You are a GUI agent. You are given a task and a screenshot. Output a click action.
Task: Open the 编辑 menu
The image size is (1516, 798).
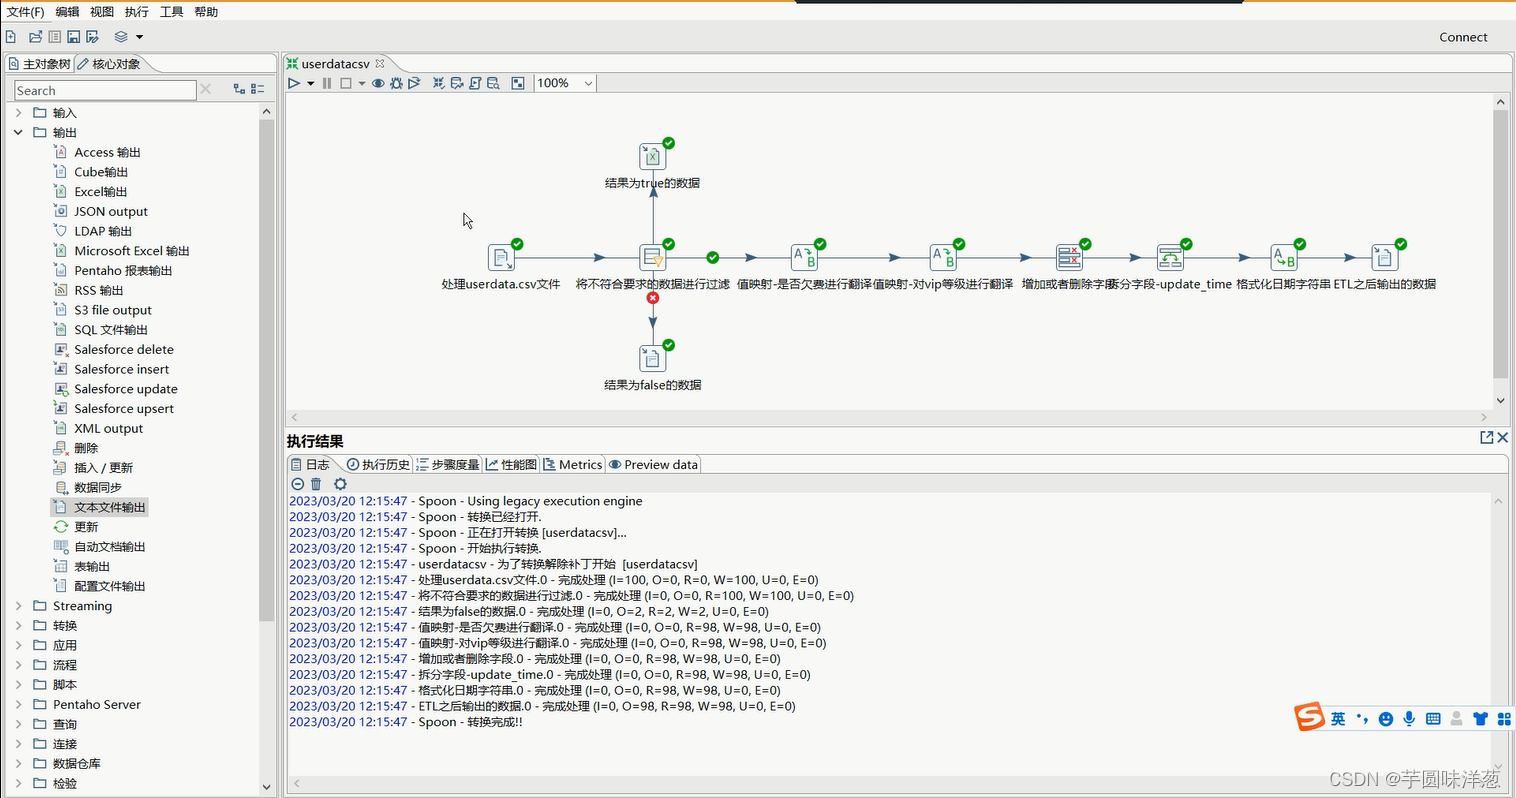(67, 12)
